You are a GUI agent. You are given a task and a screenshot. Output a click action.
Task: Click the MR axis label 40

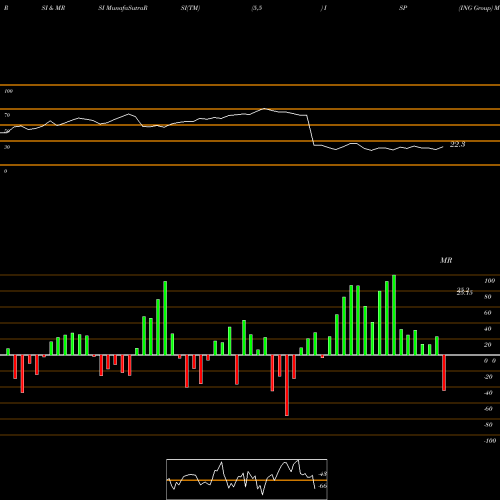tap(488, 329)
